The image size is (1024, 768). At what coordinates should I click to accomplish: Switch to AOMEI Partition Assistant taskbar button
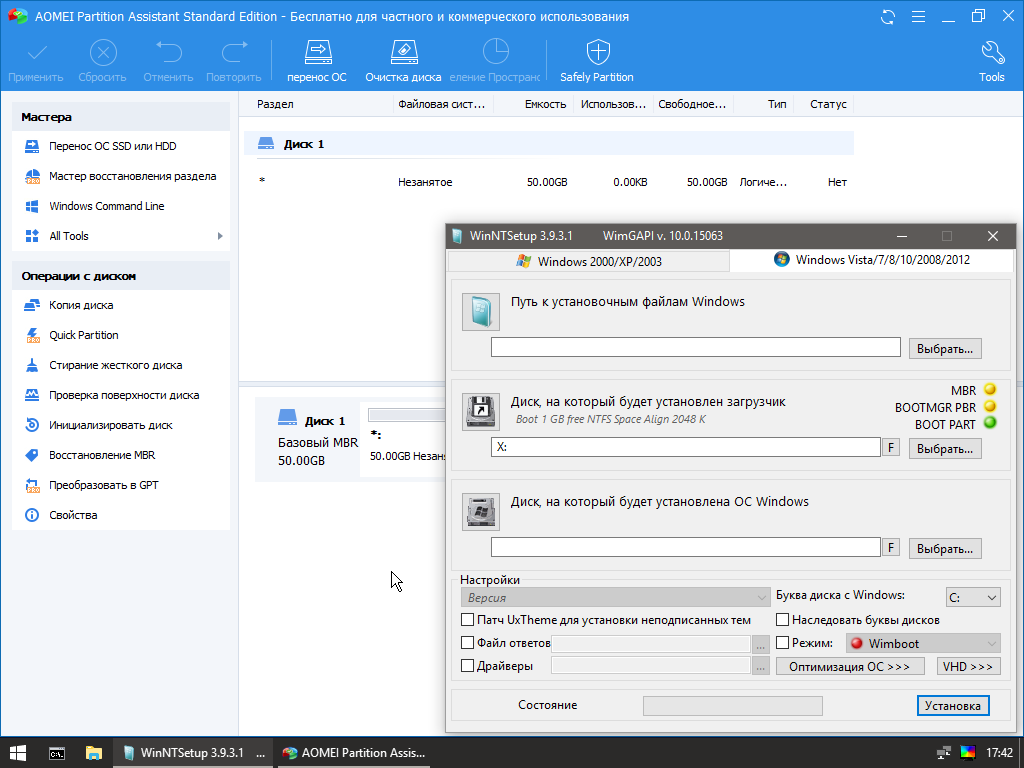pyautogui.click(x=353, y=753)
